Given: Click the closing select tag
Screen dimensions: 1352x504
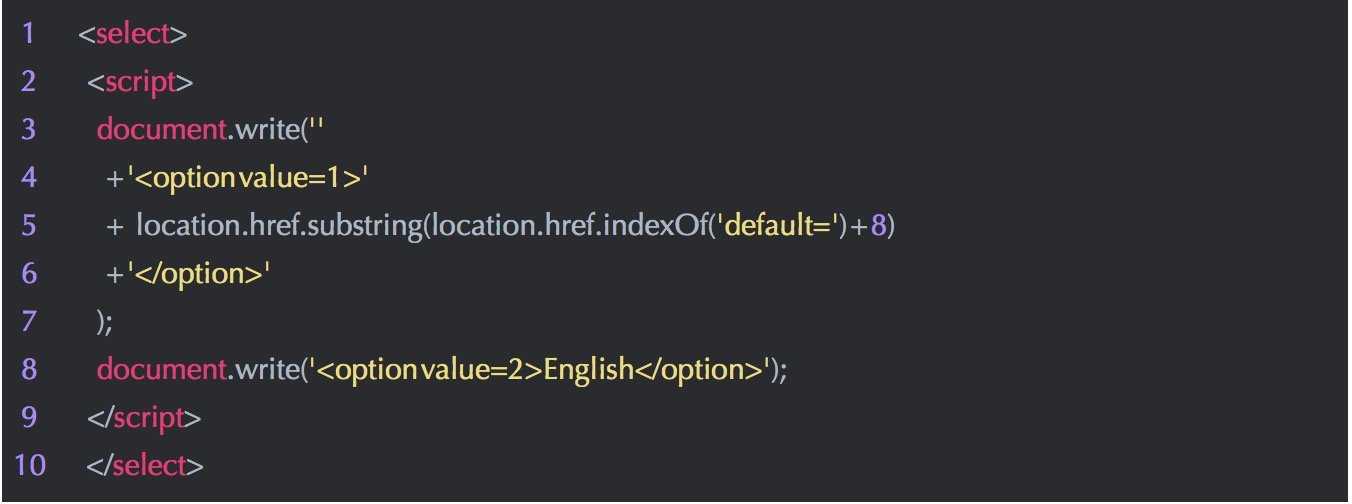Looking at the screenshot, I should (146, 466).
